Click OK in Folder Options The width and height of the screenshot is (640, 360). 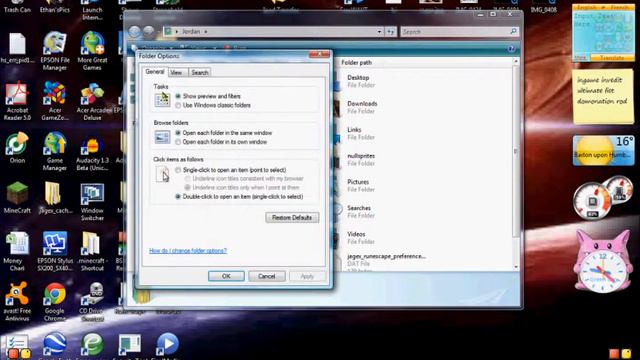226,276
